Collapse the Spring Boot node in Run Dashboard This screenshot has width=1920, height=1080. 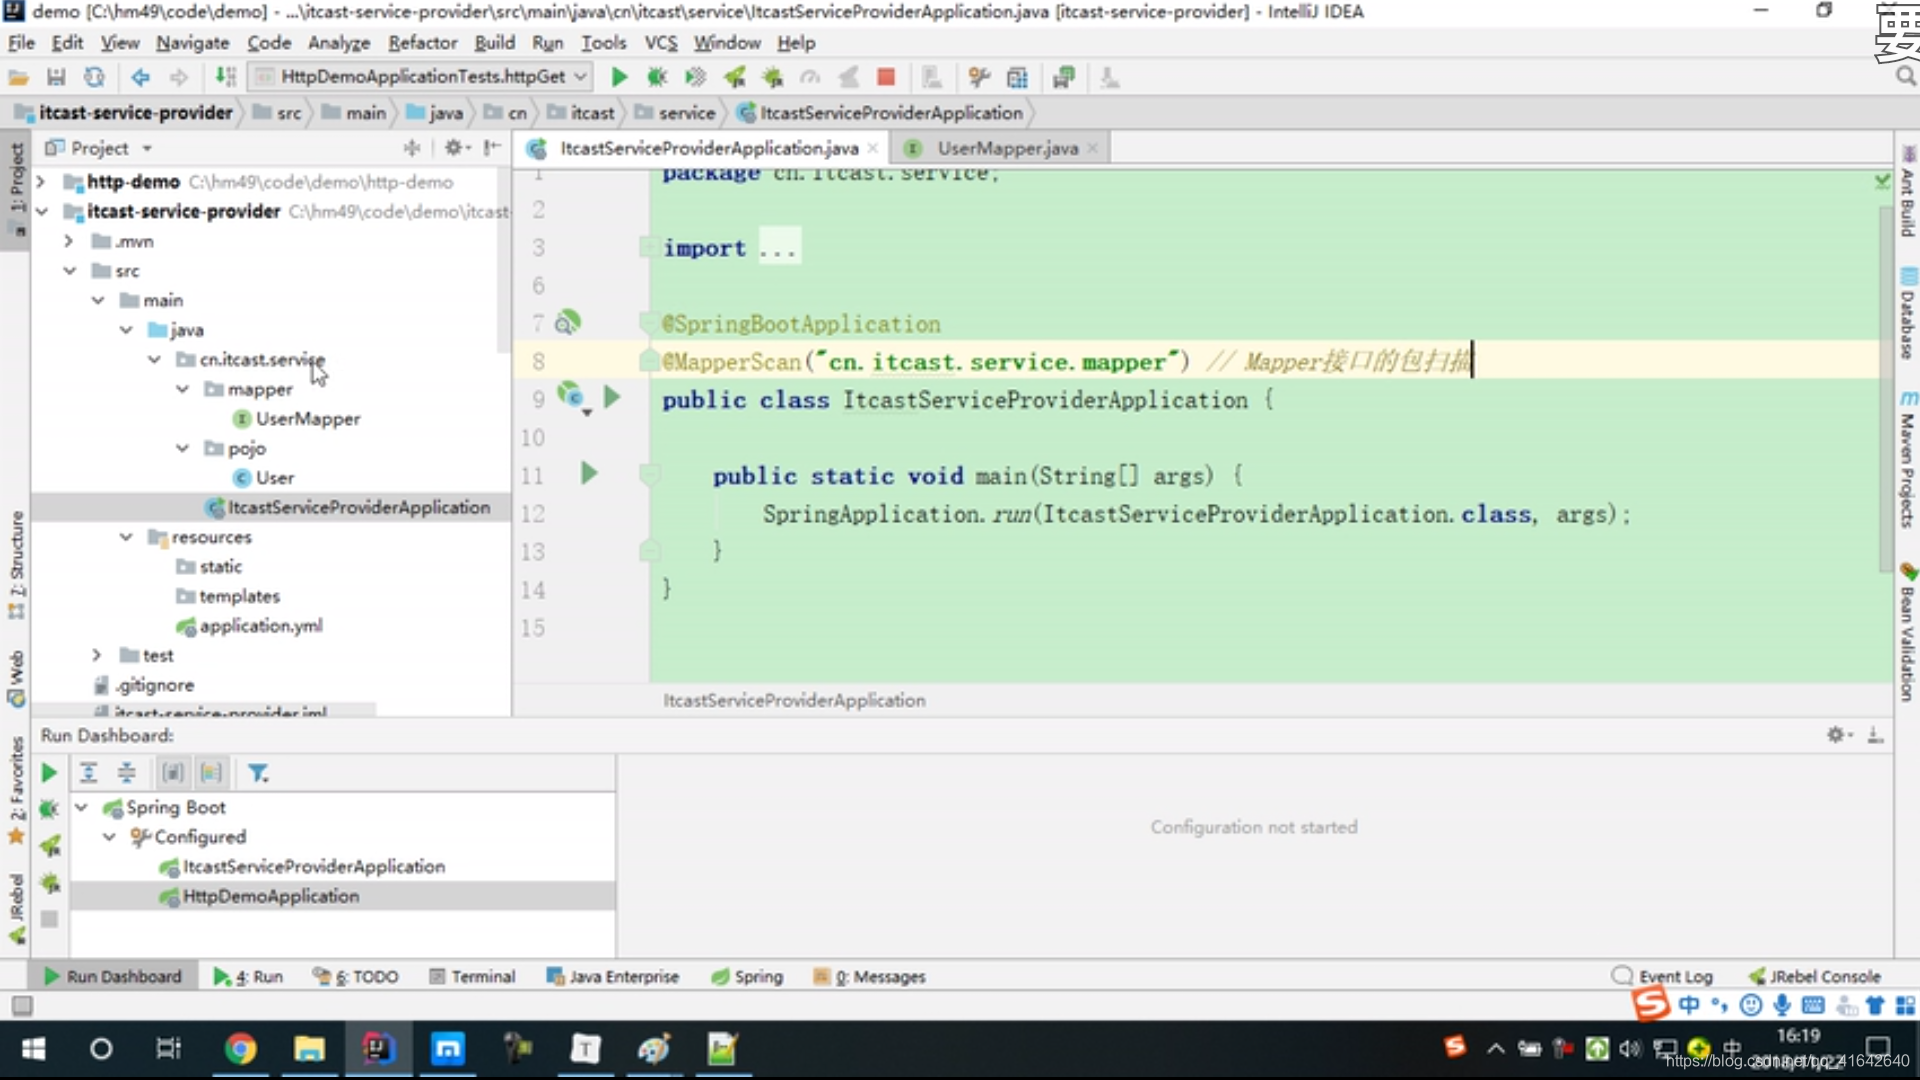pos(82,807)
